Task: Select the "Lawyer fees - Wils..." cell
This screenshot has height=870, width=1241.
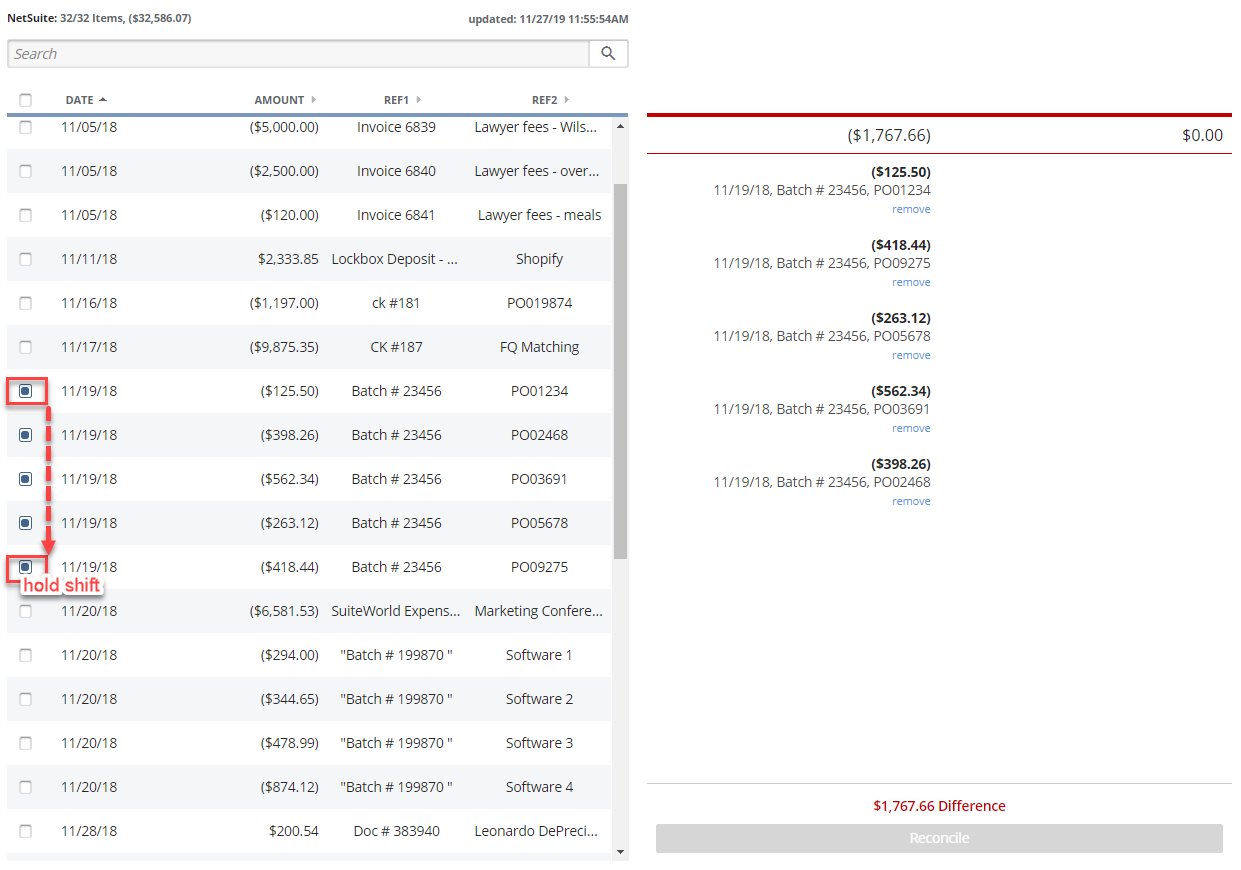Action: click(536, 127)
